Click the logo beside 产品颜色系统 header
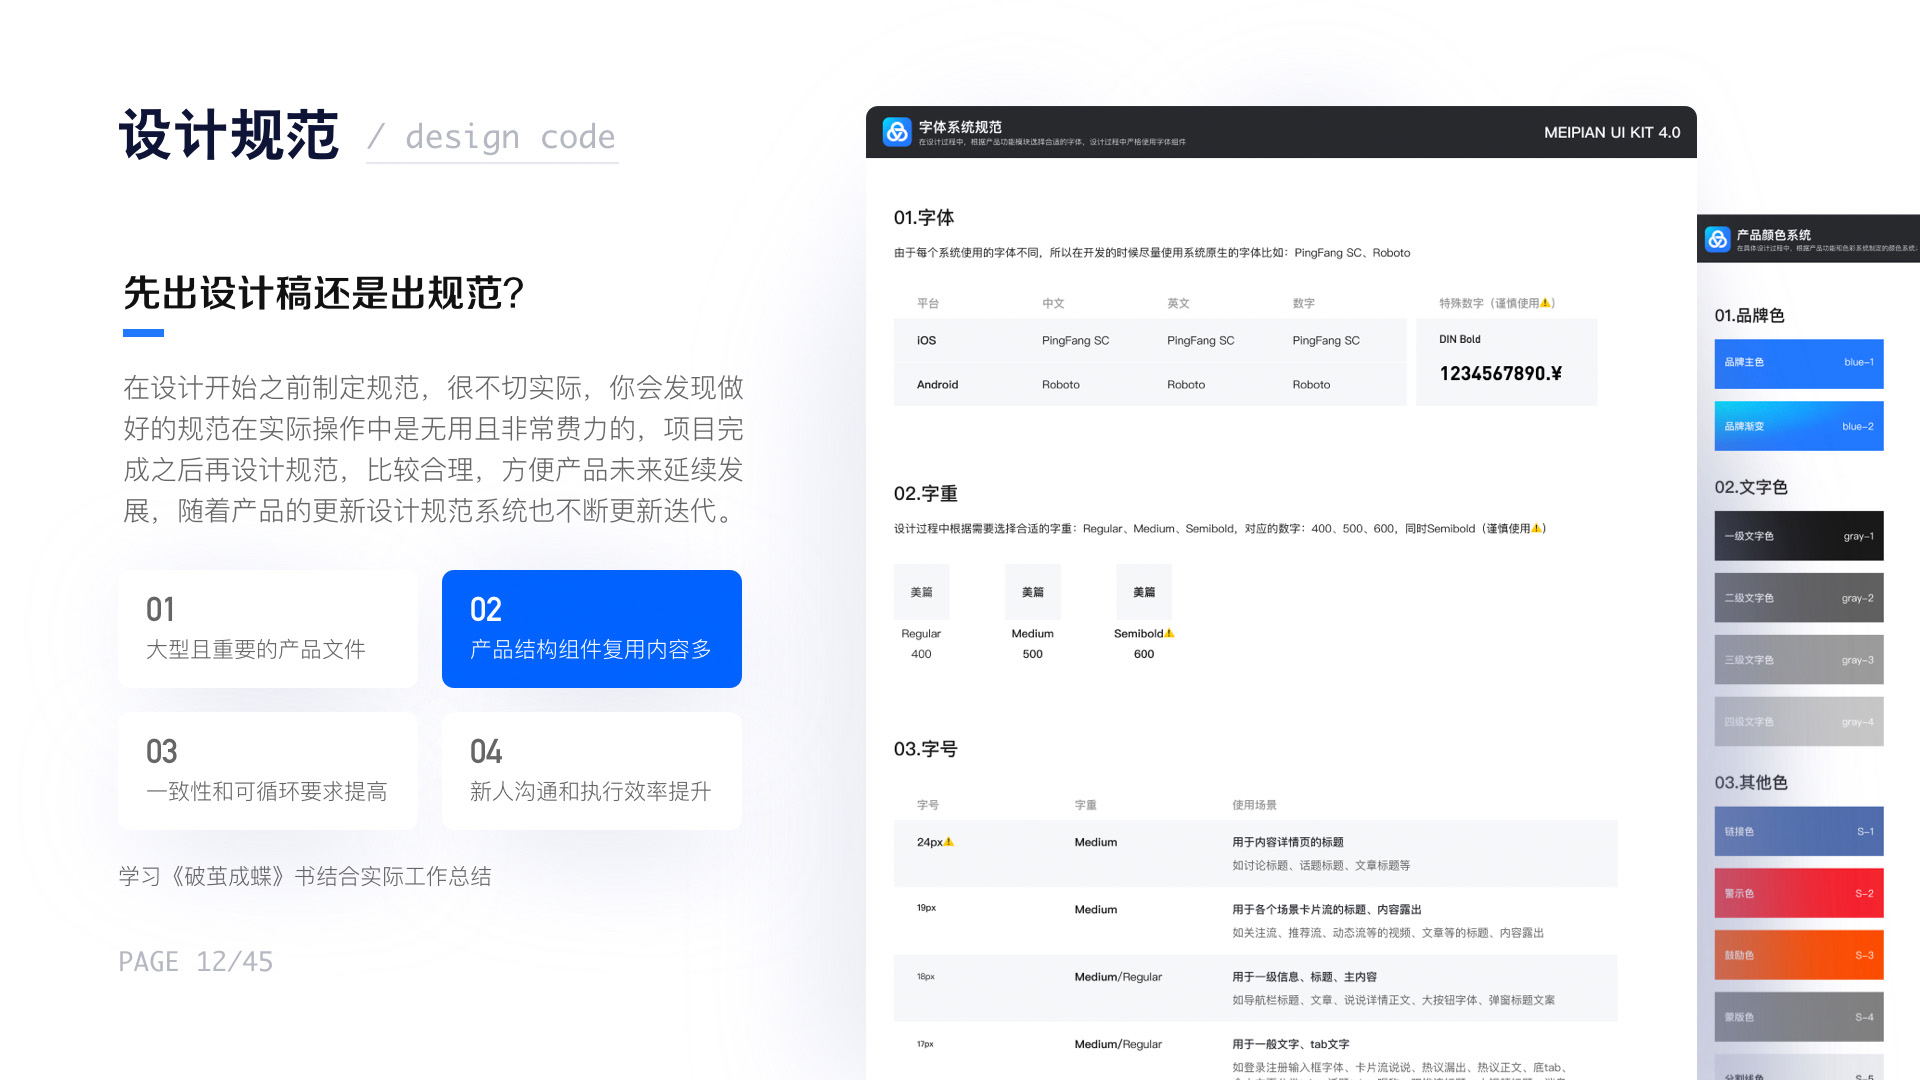 click(x=1717, y=239)
